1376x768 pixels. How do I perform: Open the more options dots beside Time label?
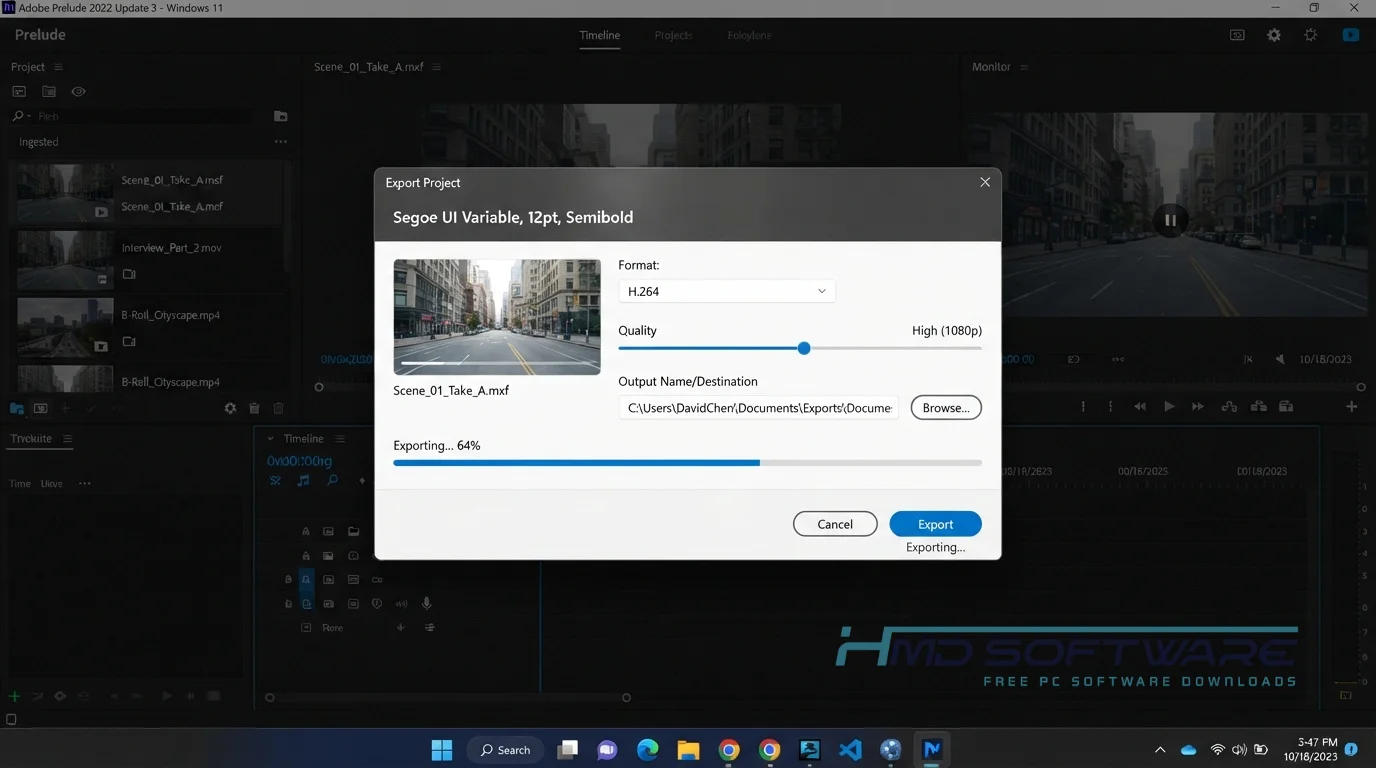pyautogui.click(x=84, y=484)
